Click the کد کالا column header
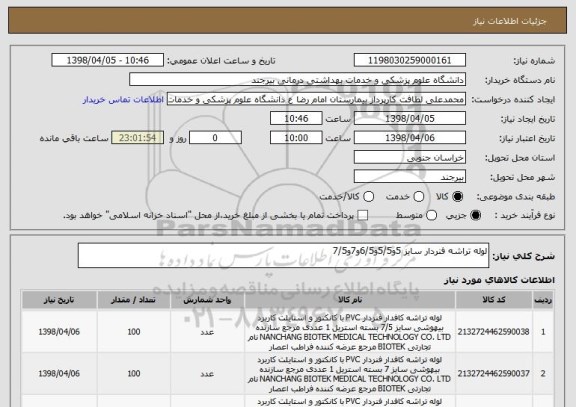The width and height of the screenshot is (576, 407). pyautogui.click(x=494, y=300)
